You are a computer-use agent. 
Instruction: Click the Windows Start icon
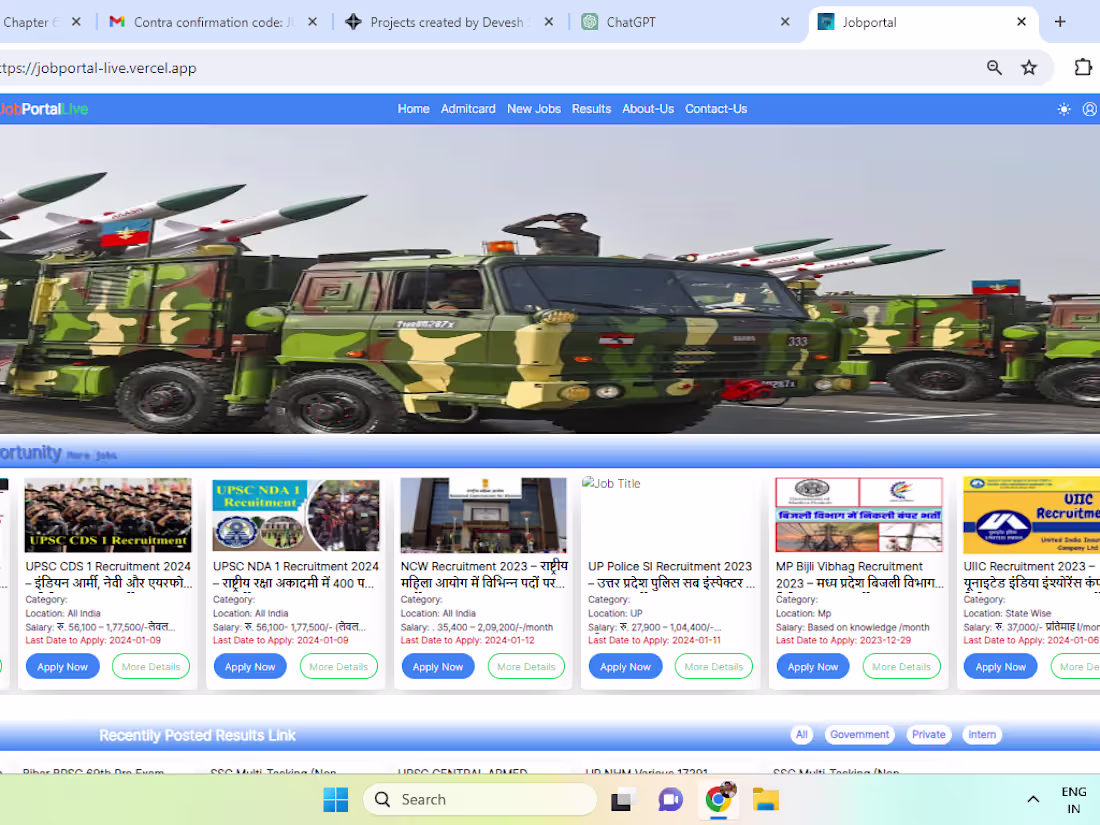pos(335,799)
